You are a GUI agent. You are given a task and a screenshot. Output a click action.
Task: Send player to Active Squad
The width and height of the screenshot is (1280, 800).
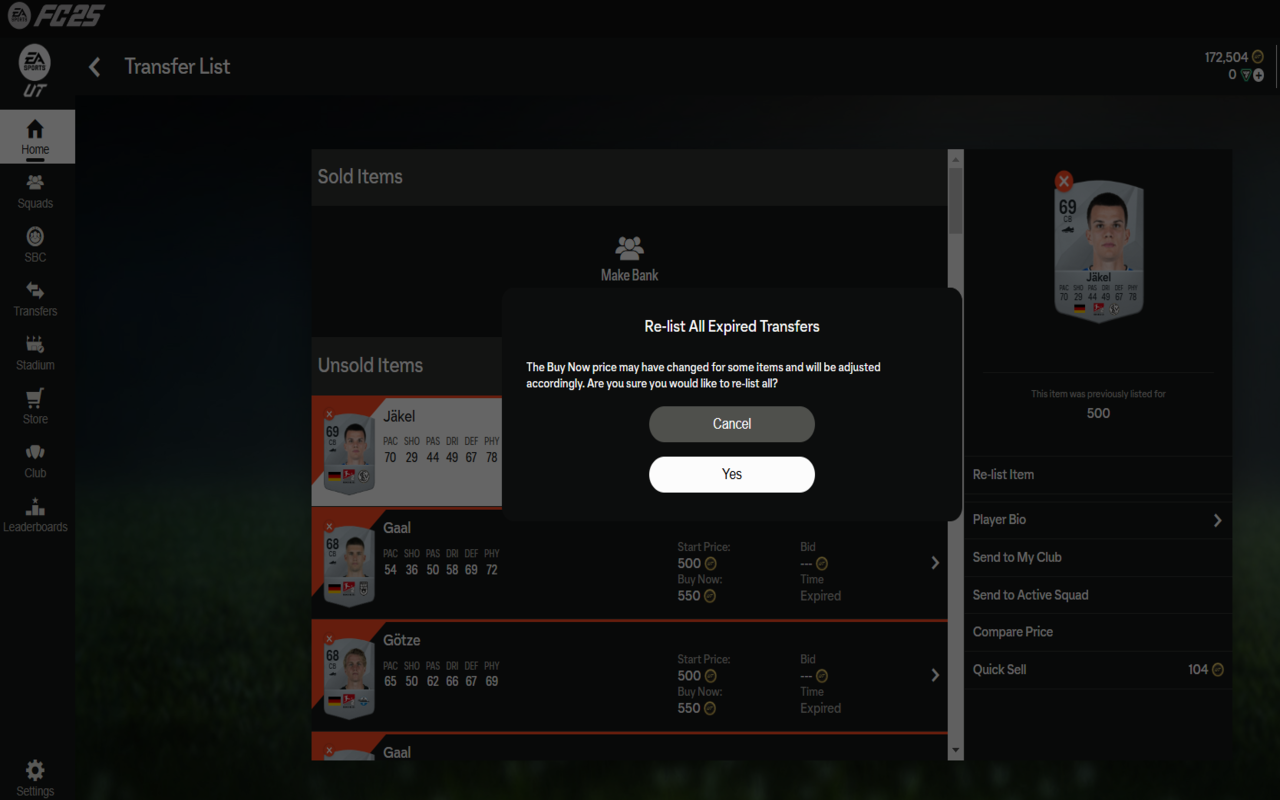pos(1098,595)
